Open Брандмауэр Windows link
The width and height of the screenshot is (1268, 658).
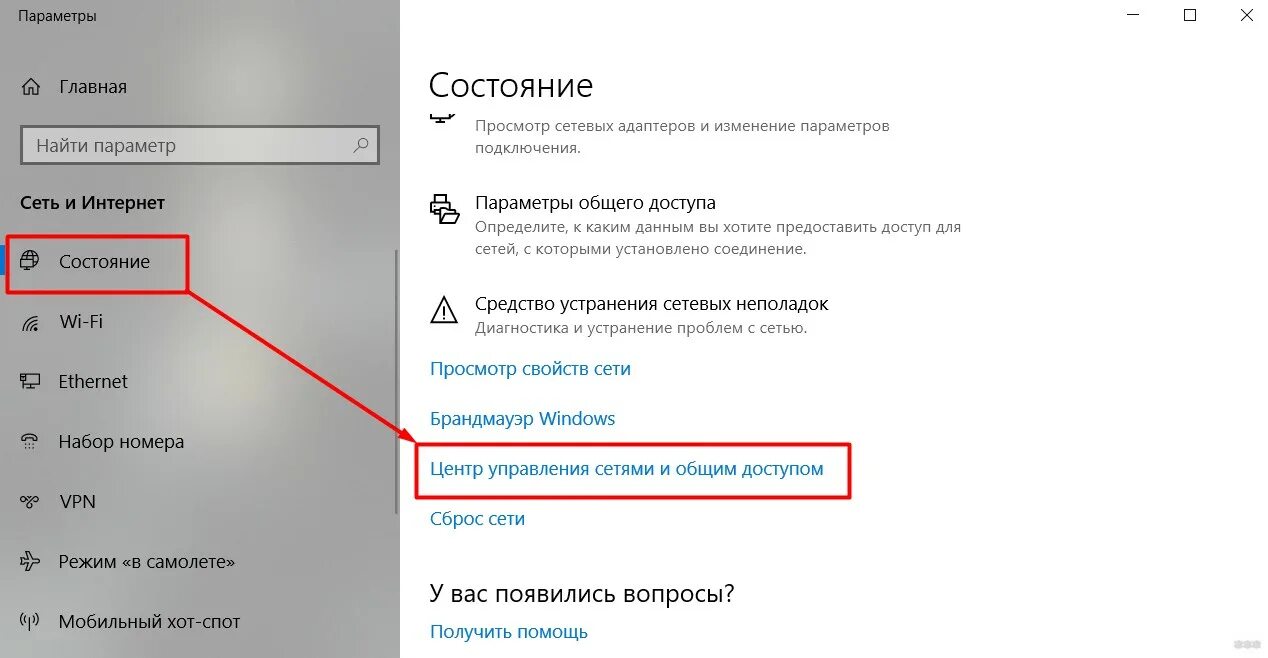point(522,419)
